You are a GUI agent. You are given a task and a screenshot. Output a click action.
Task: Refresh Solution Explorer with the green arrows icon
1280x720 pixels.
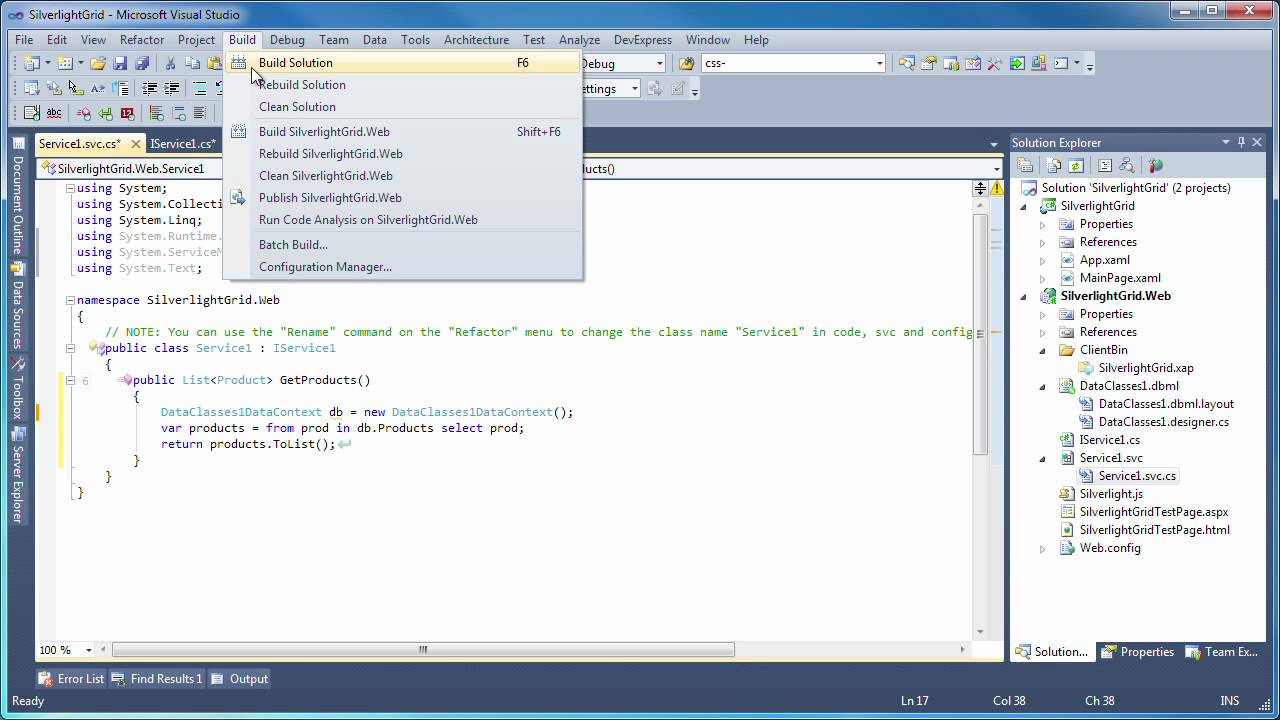tap(1076, 166)
